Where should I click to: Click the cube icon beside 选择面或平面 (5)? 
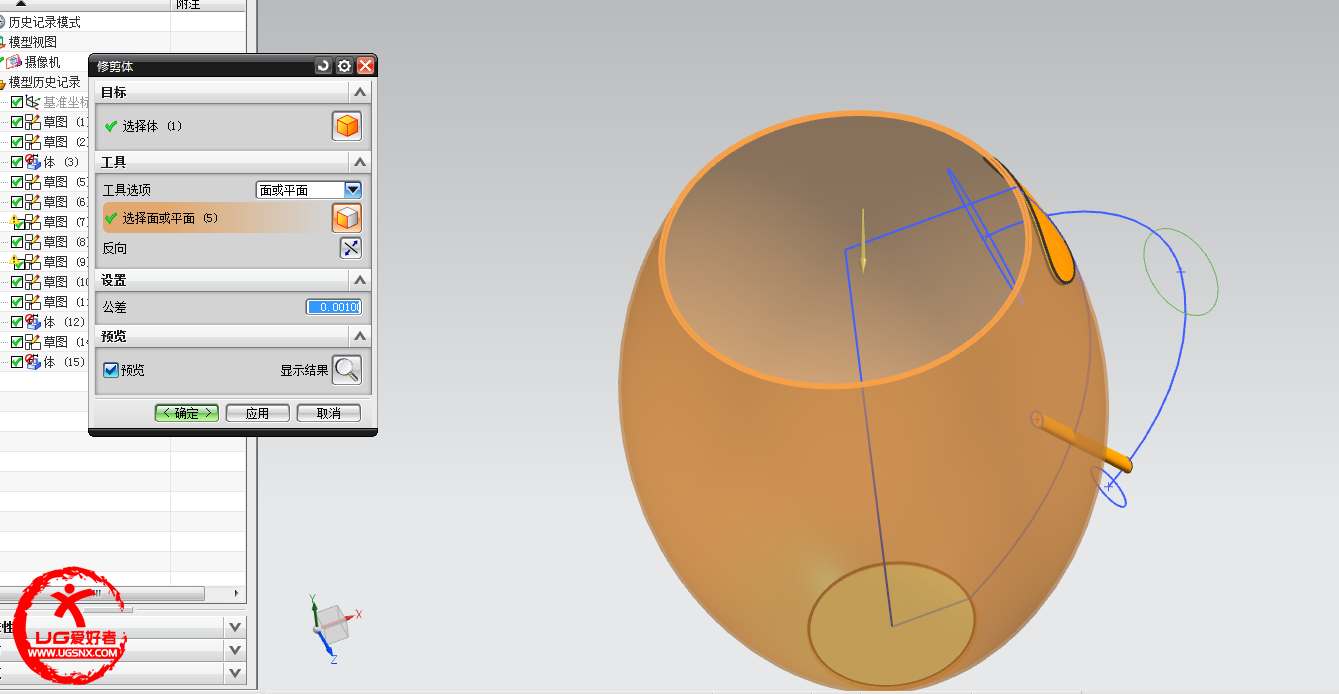[346, 218]
